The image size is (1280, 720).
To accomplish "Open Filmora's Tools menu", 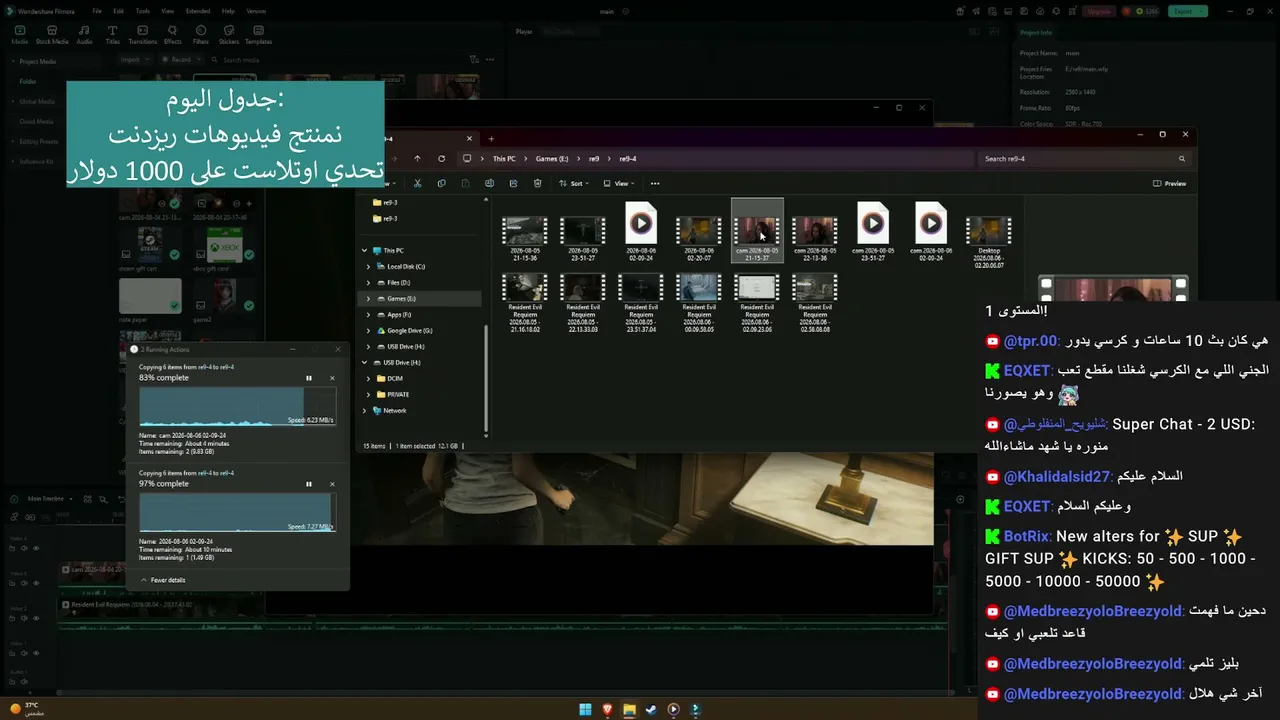I will tap(143, 11).
